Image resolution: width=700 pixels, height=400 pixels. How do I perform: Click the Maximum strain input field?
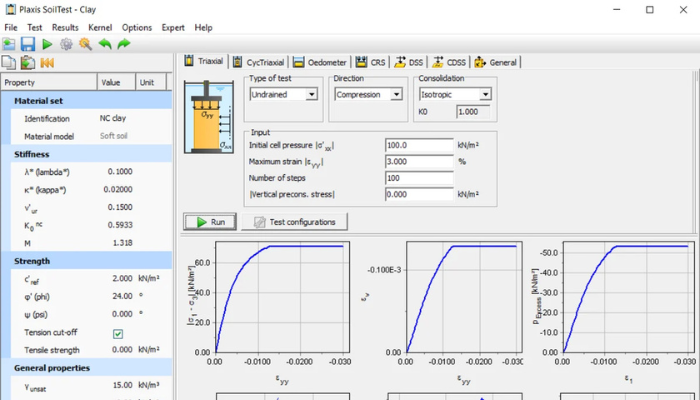pyautogui.click(x=419, y=162)
